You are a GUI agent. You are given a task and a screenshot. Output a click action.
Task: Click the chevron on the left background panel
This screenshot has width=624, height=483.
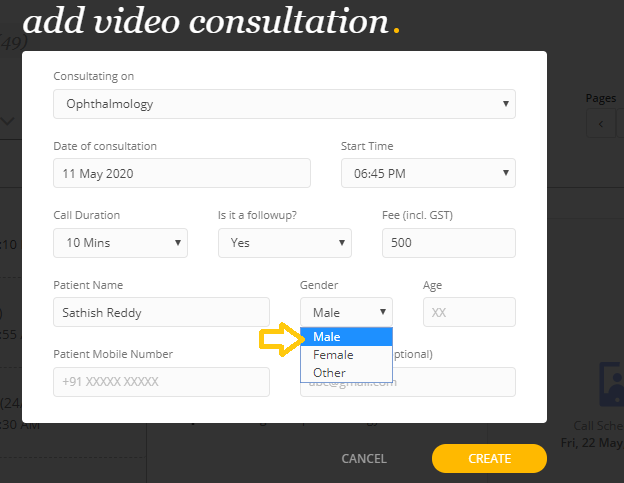[x=8, y=122]
